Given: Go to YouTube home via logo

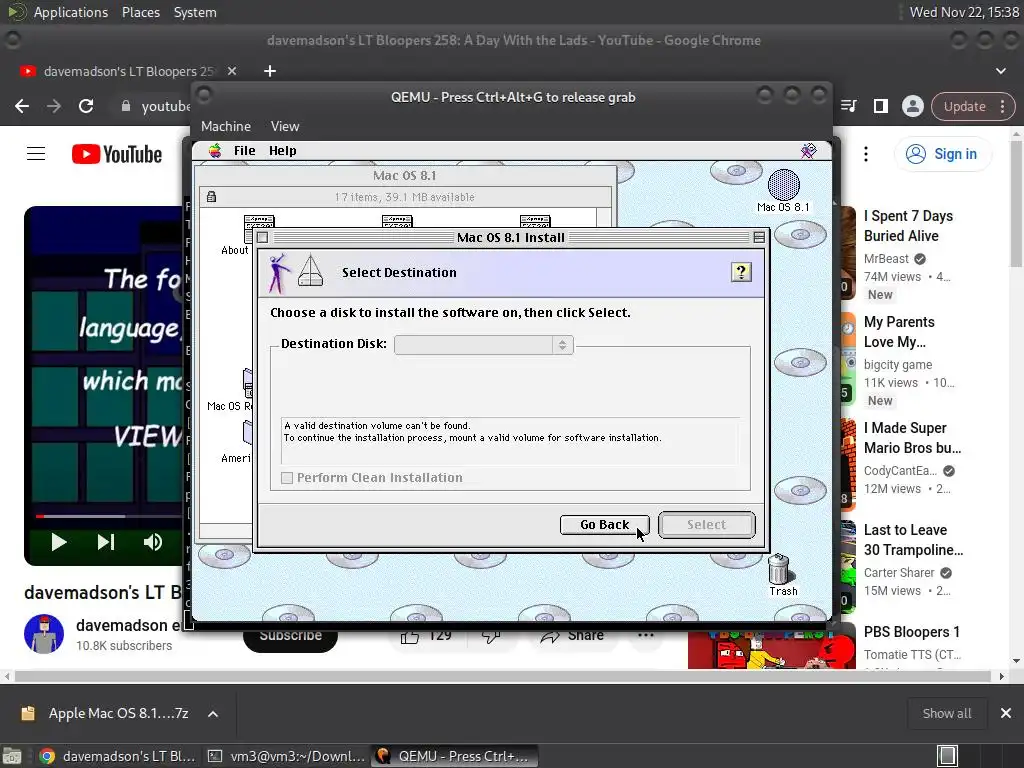Looking at the screenshot, I should click(x=117, y=154).
